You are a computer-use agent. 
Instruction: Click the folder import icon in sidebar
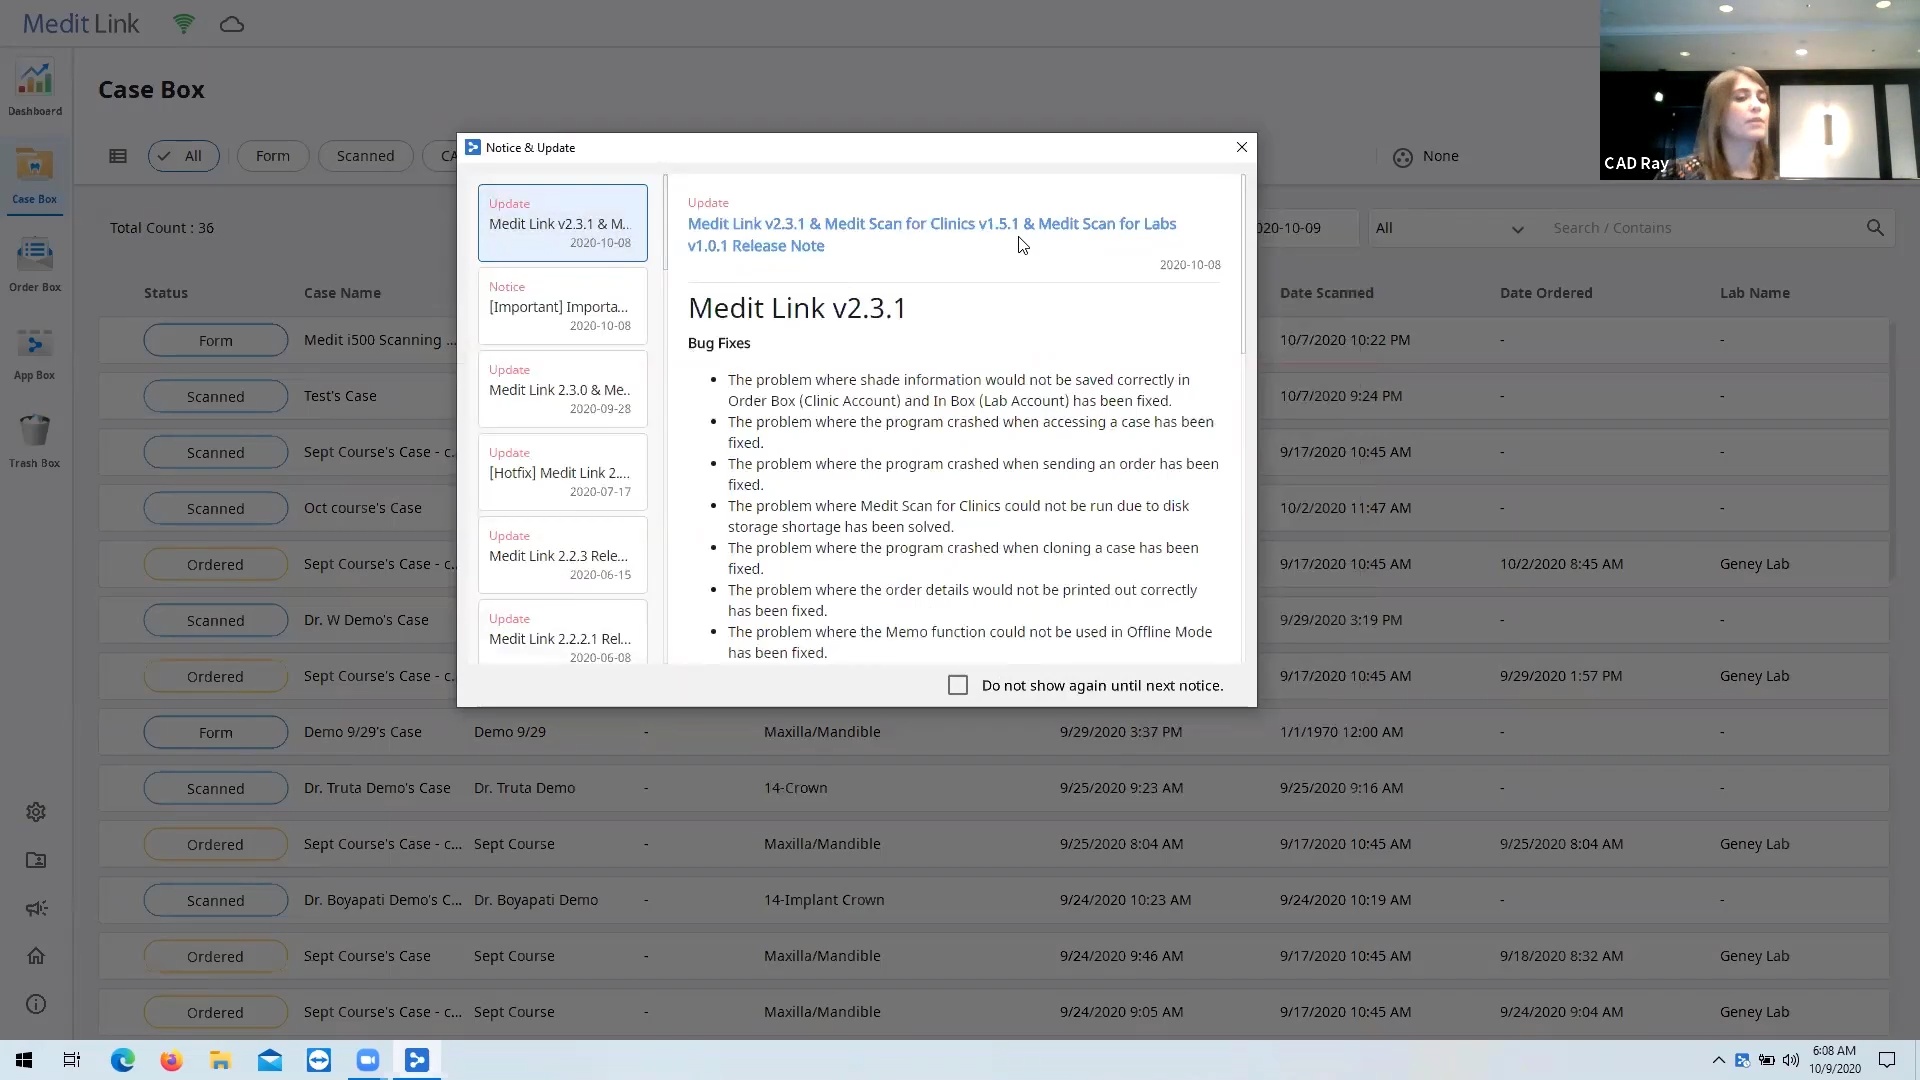pos(36,860)
